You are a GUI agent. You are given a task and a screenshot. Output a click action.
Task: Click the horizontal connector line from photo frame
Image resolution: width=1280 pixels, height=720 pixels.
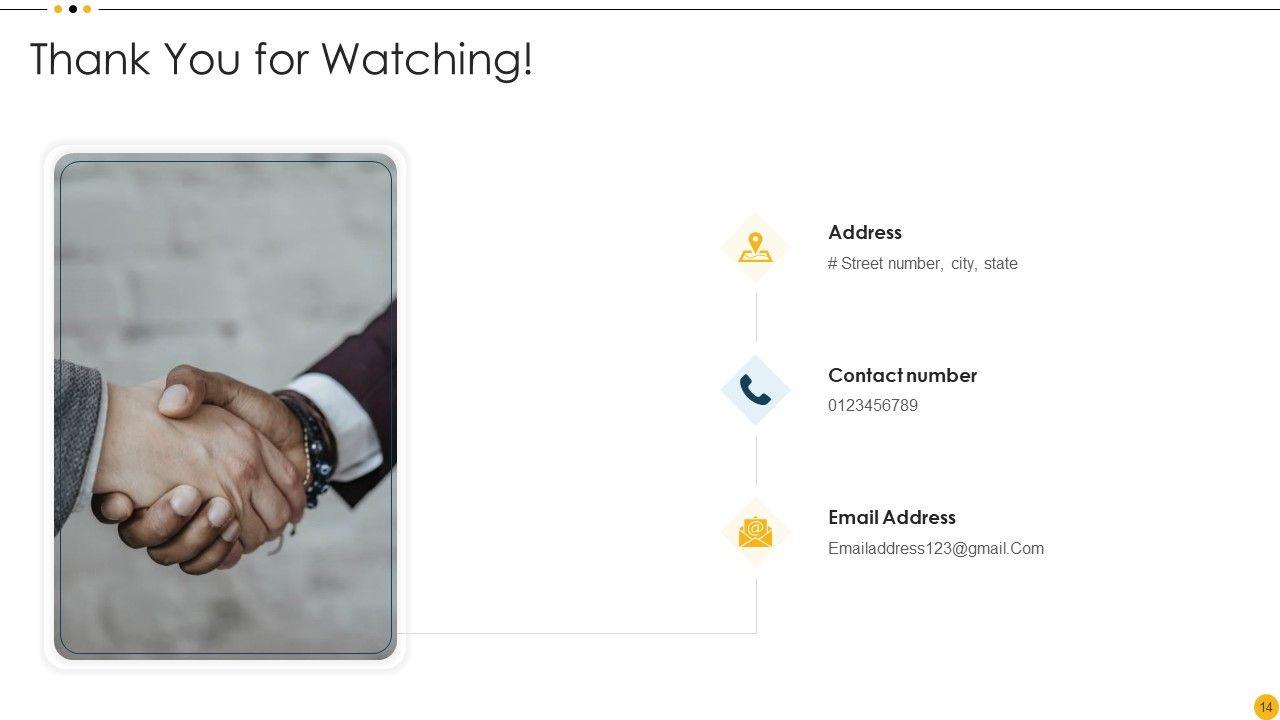click(577, 633)
